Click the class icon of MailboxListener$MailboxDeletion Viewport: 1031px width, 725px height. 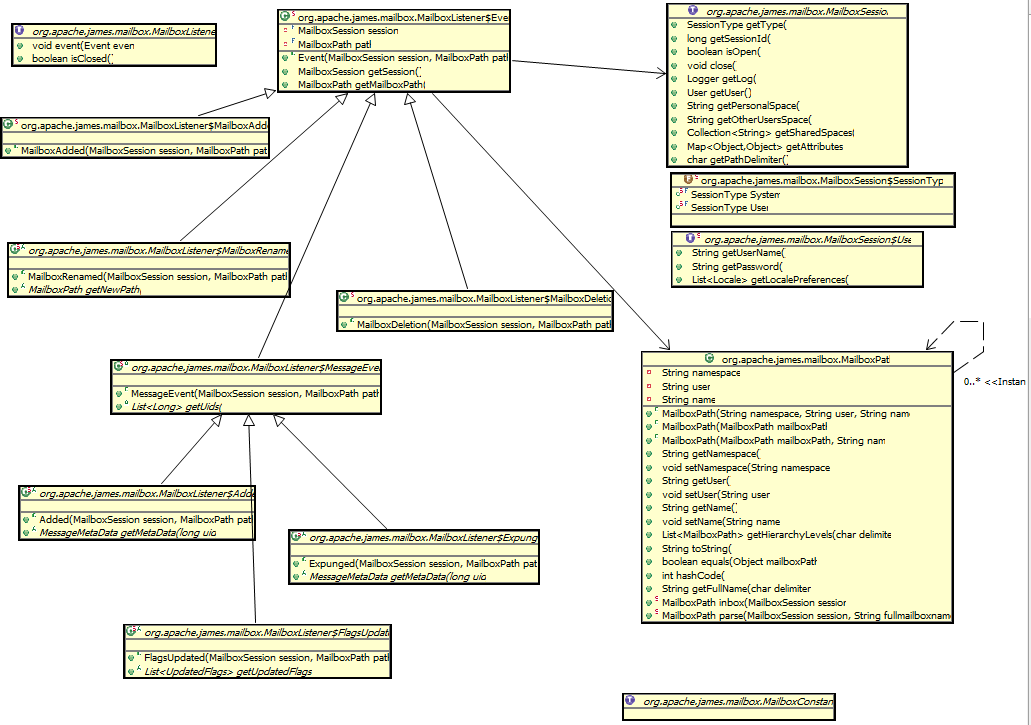(x=344, y=298)
